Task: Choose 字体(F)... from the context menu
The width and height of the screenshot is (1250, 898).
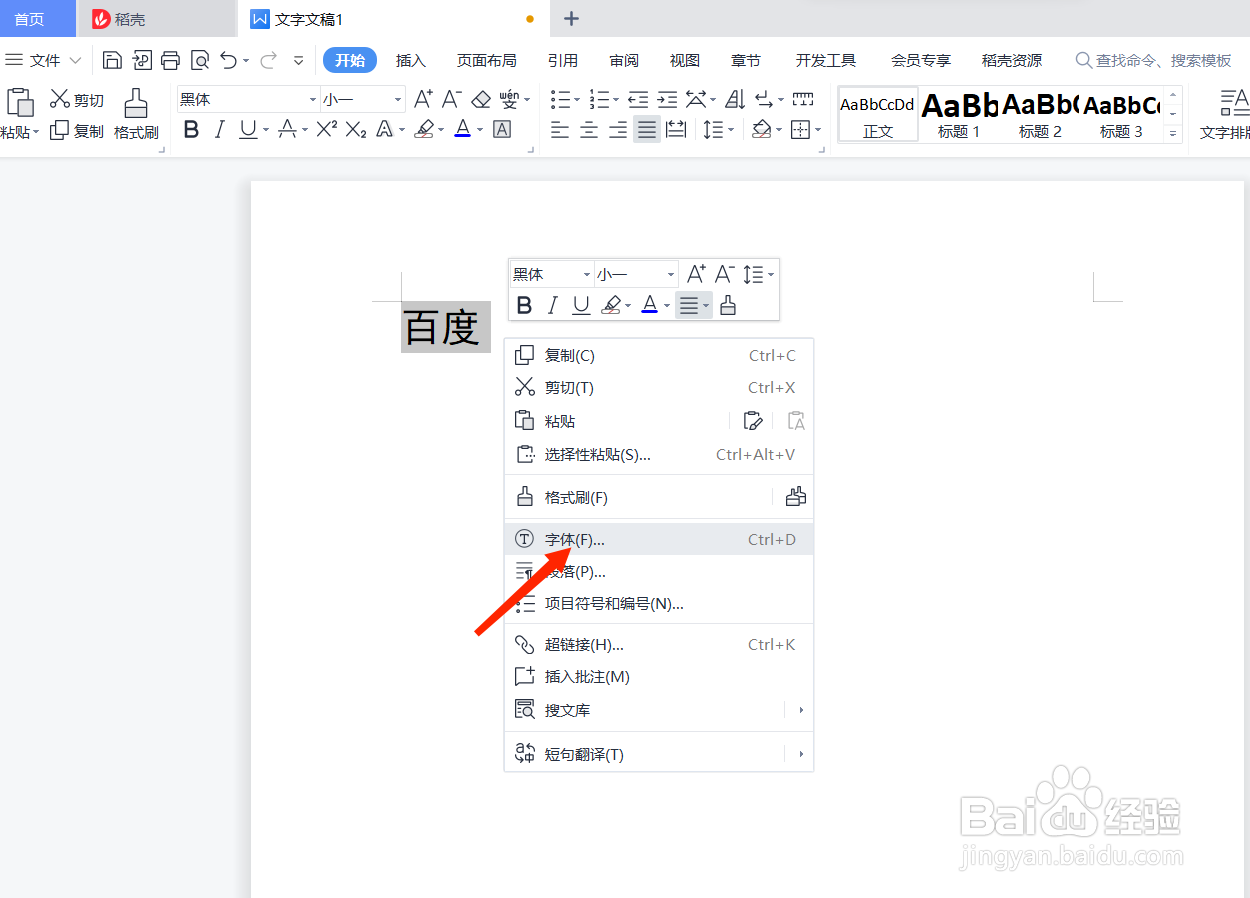Action: [x=659, y=539]
